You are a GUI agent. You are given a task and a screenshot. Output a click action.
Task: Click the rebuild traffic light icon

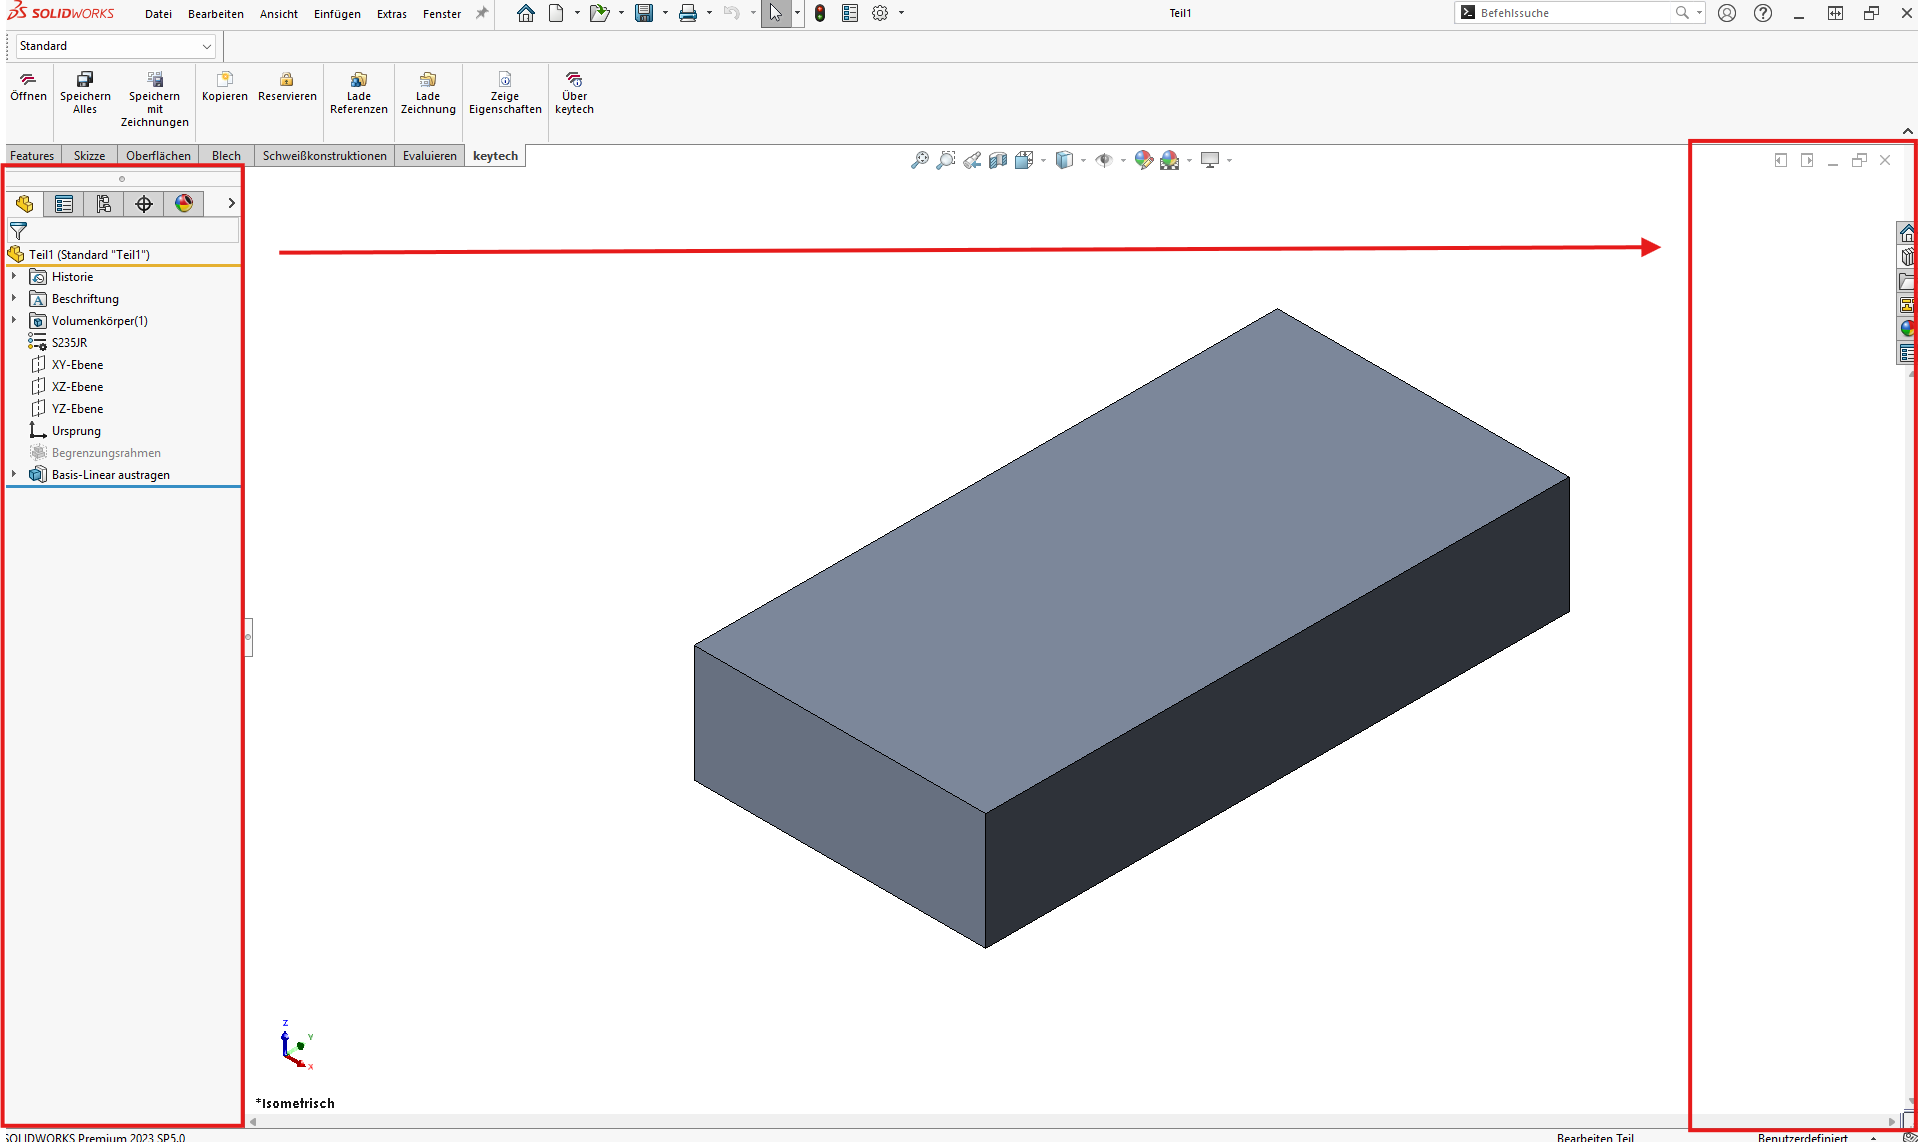[x=820, y=13]
